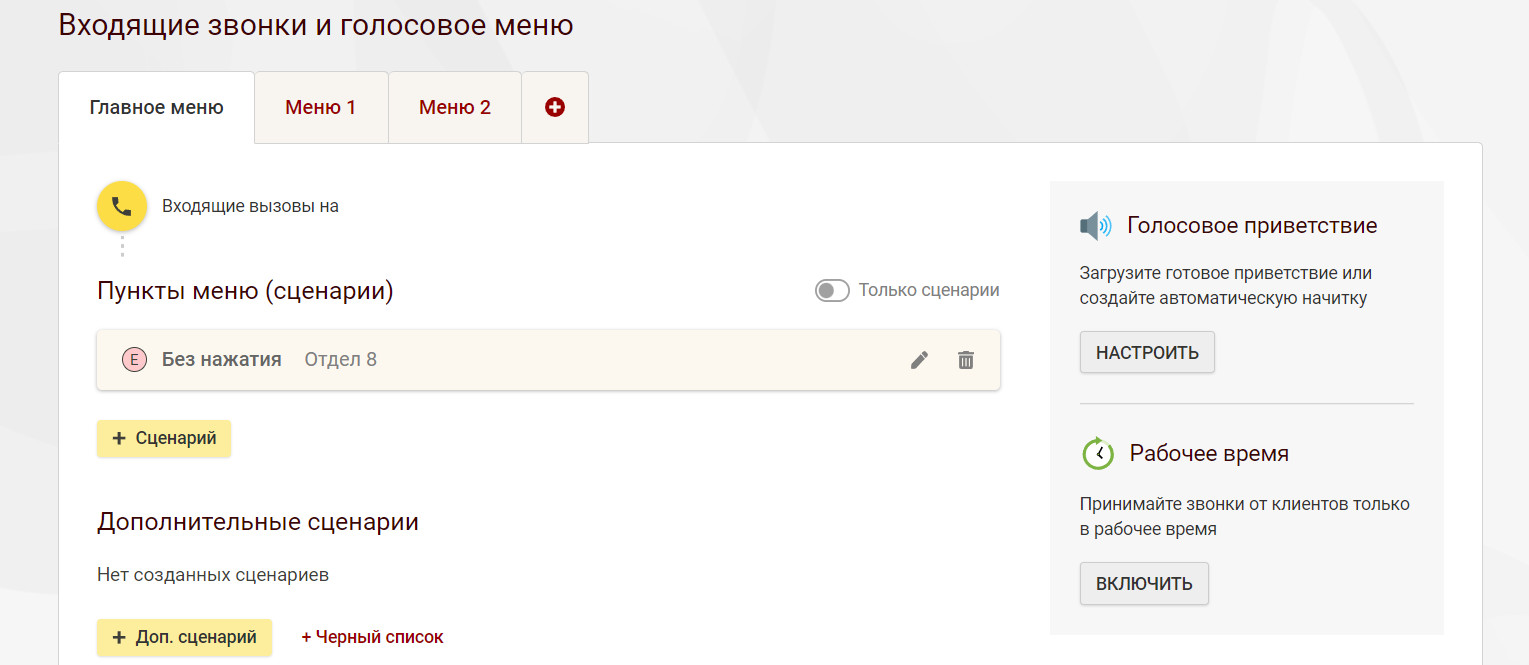
Task: Select the Главное меню tab
Action: tap(156, 108)
